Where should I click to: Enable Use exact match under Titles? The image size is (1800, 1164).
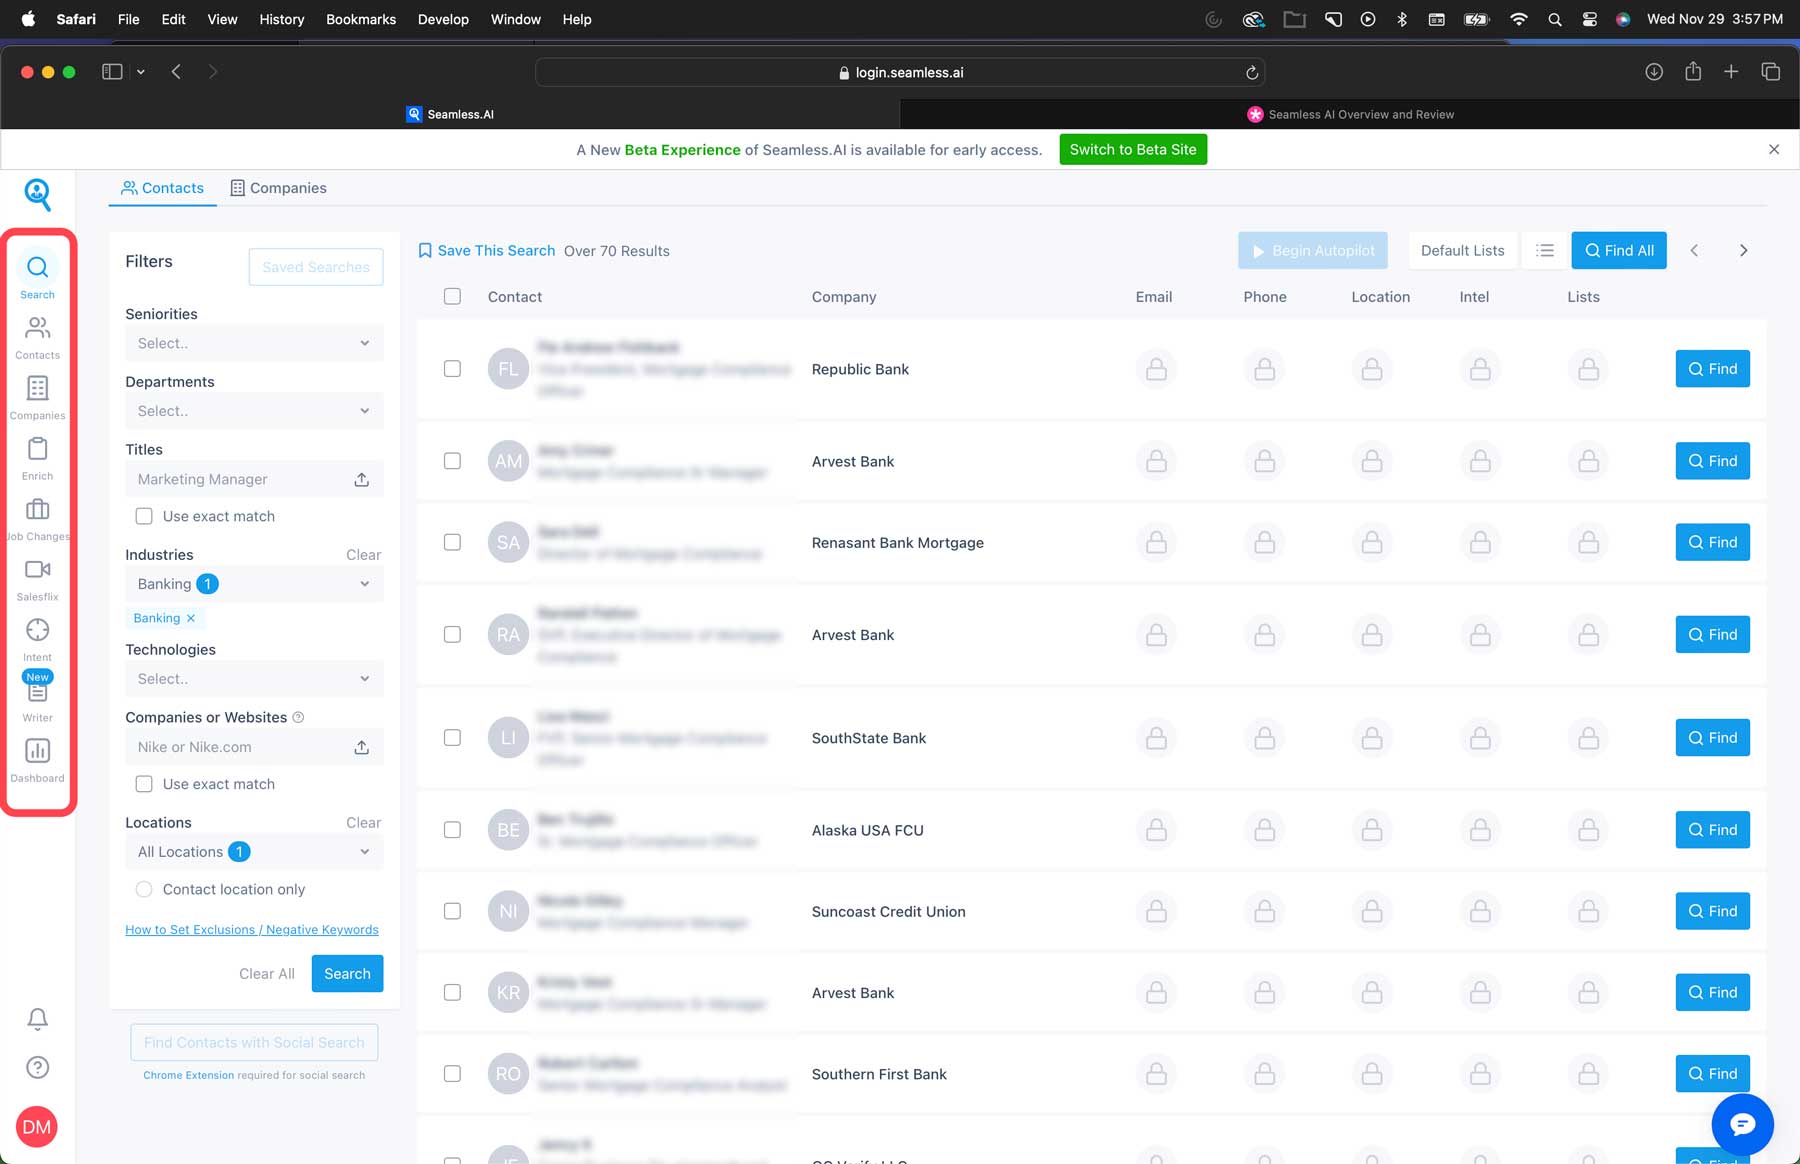[x=144, y=515]
